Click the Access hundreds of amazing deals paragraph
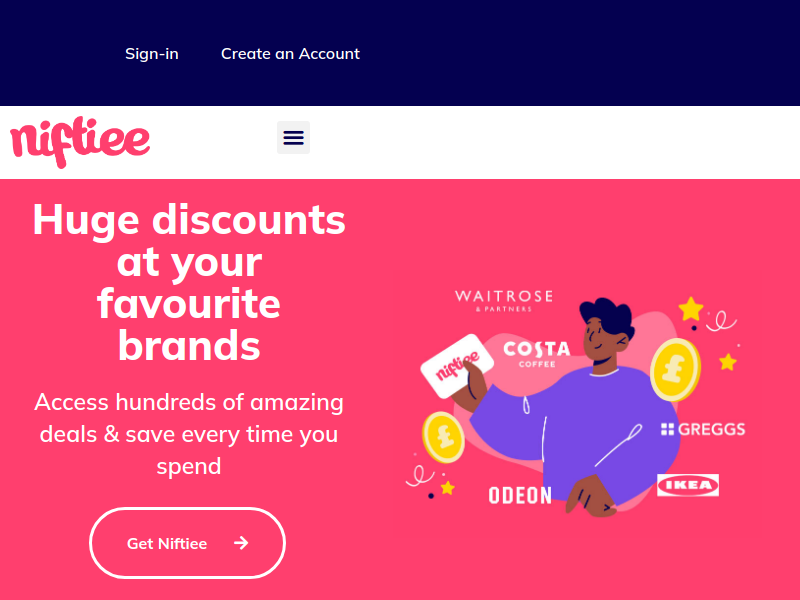Screen dimensions: 800x600 coord(189,434)
